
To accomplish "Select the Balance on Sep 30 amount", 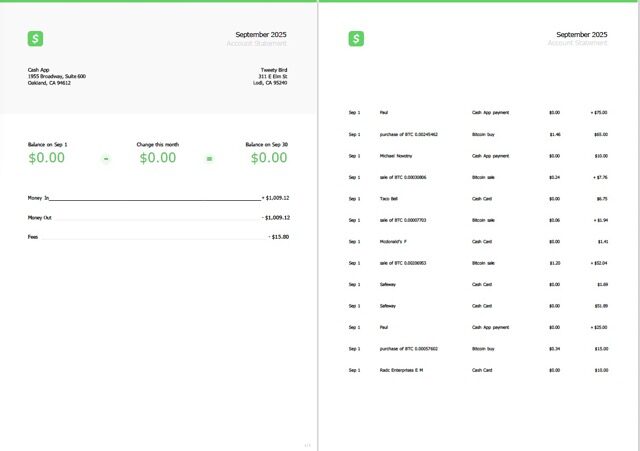I will [x=268, y=158].
